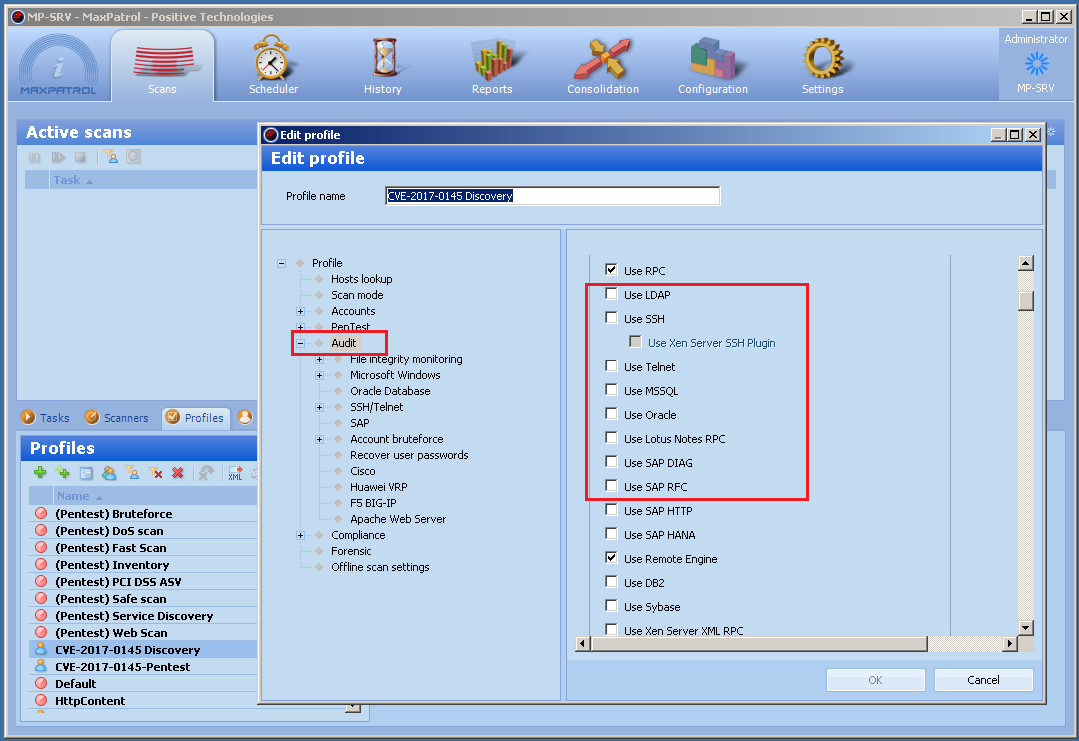Switch to the Scanners tab
Viewport: 1079px width, 741px height.
(x=117, y=418)
